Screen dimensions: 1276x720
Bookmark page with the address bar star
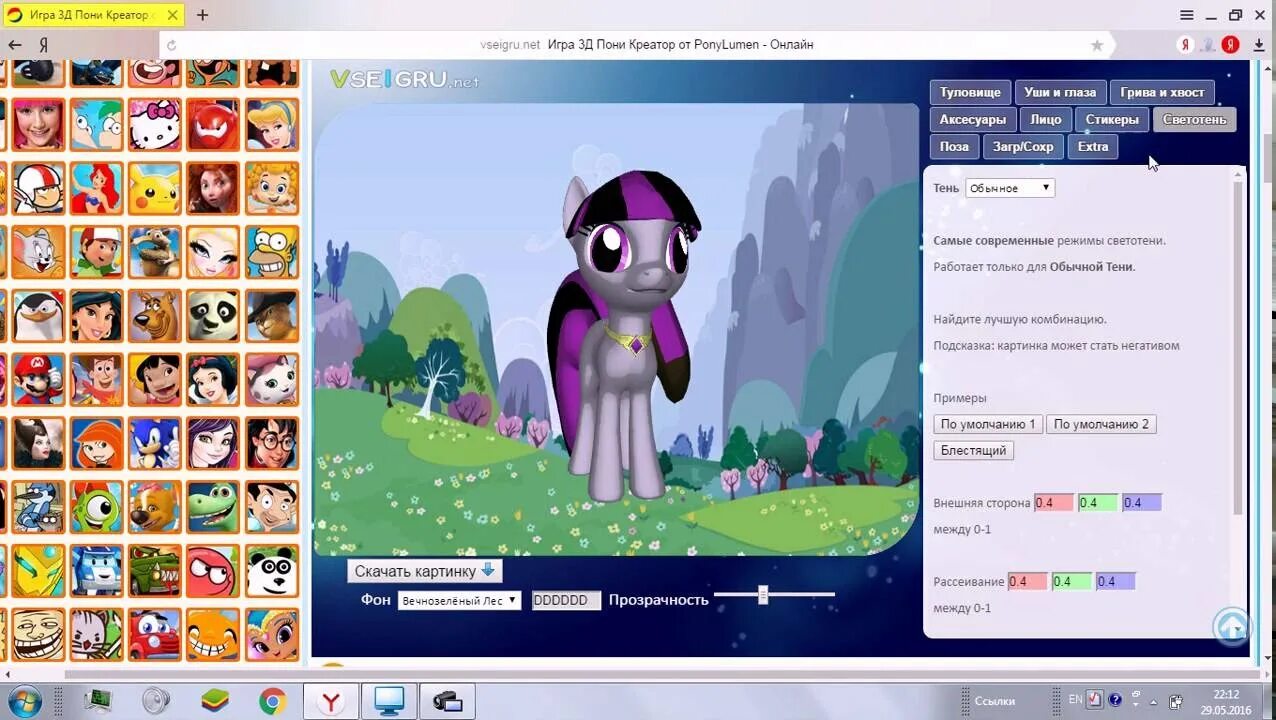click(1097, 45)
